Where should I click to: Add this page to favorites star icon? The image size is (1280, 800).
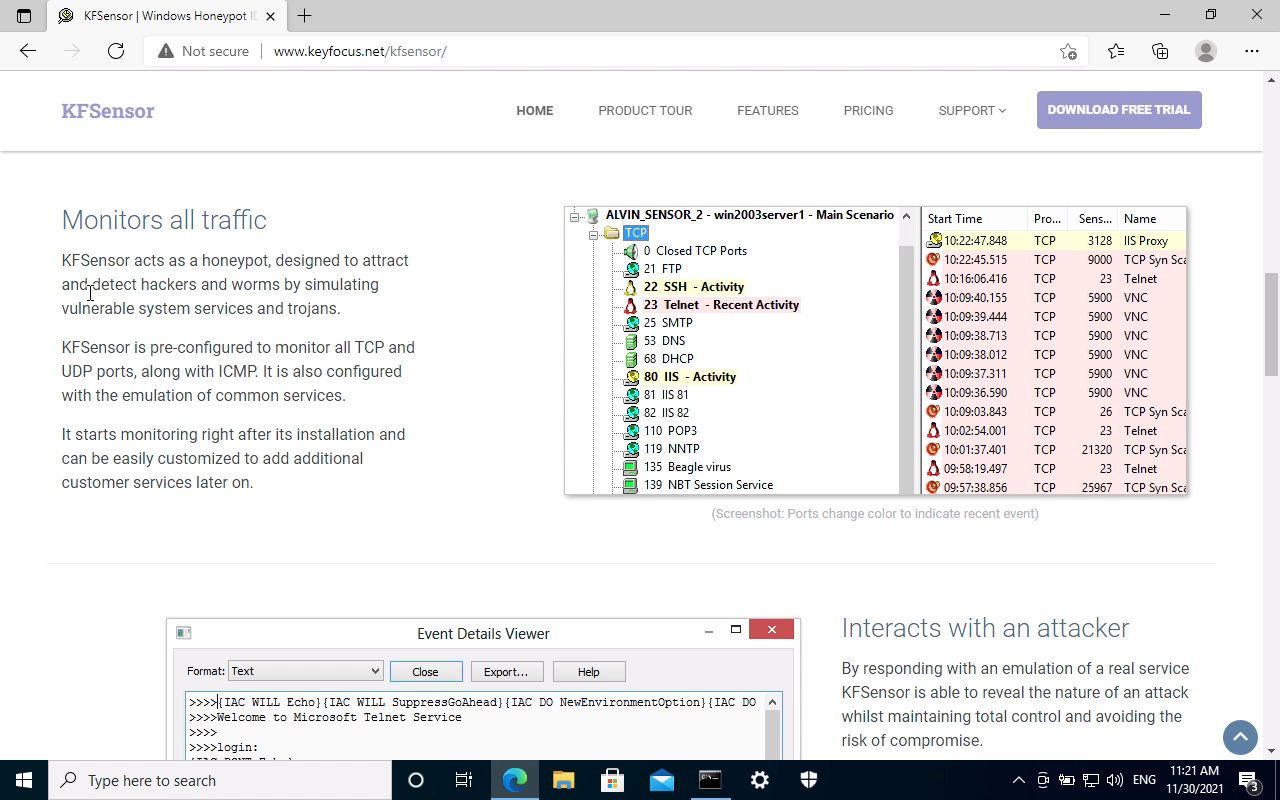(1068, 51)
